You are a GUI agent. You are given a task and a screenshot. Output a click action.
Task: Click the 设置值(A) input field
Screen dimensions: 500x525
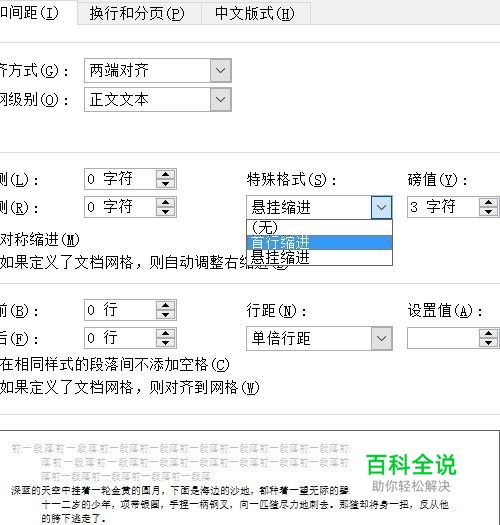click(443, 338)
